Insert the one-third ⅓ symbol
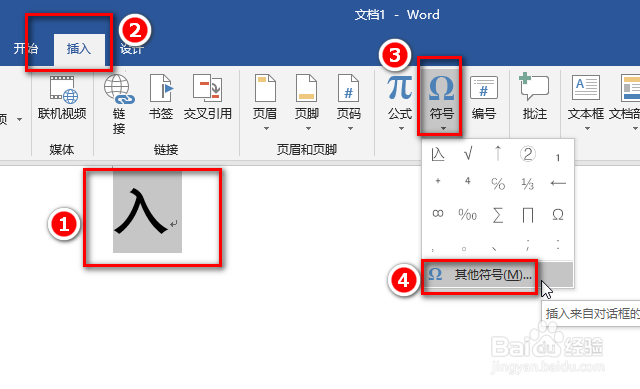 (x=528, y=184)
